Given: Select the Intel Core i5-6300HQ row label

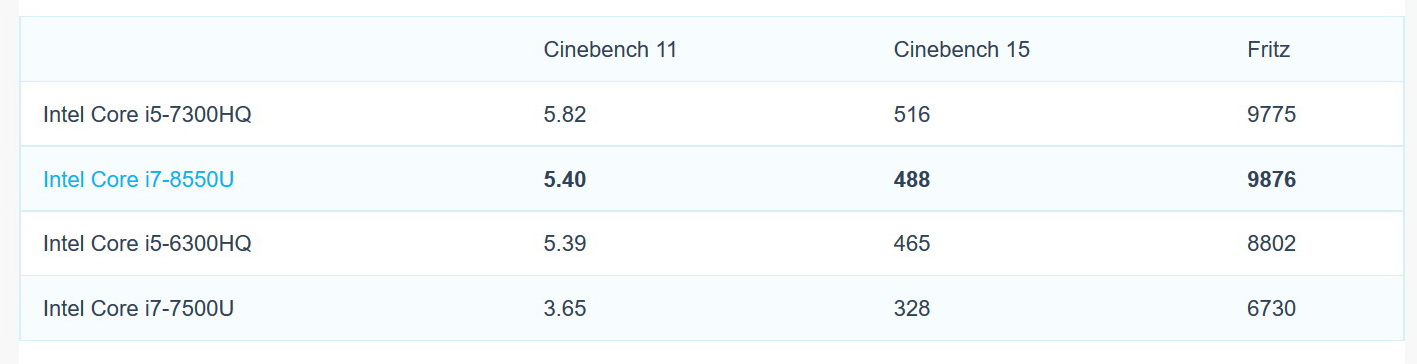Looking at the screenshot, I should point(147,244).
